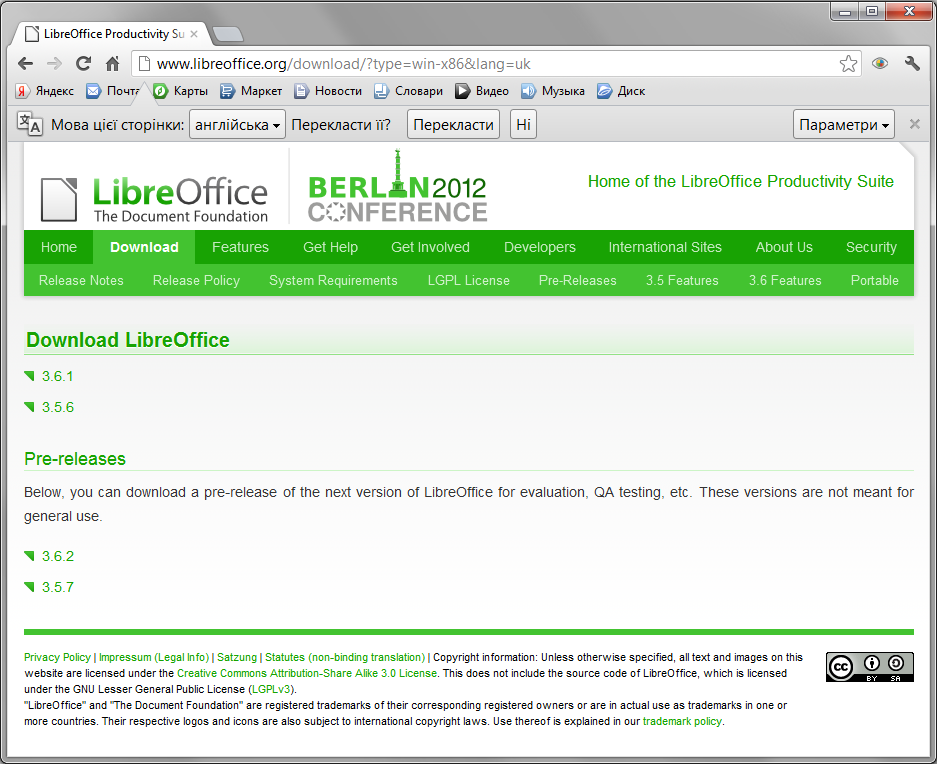Viewport: 937px width, 764px height.
Task: Click the Creative Commons BY-SA license badge
Action: click(869, 667)
